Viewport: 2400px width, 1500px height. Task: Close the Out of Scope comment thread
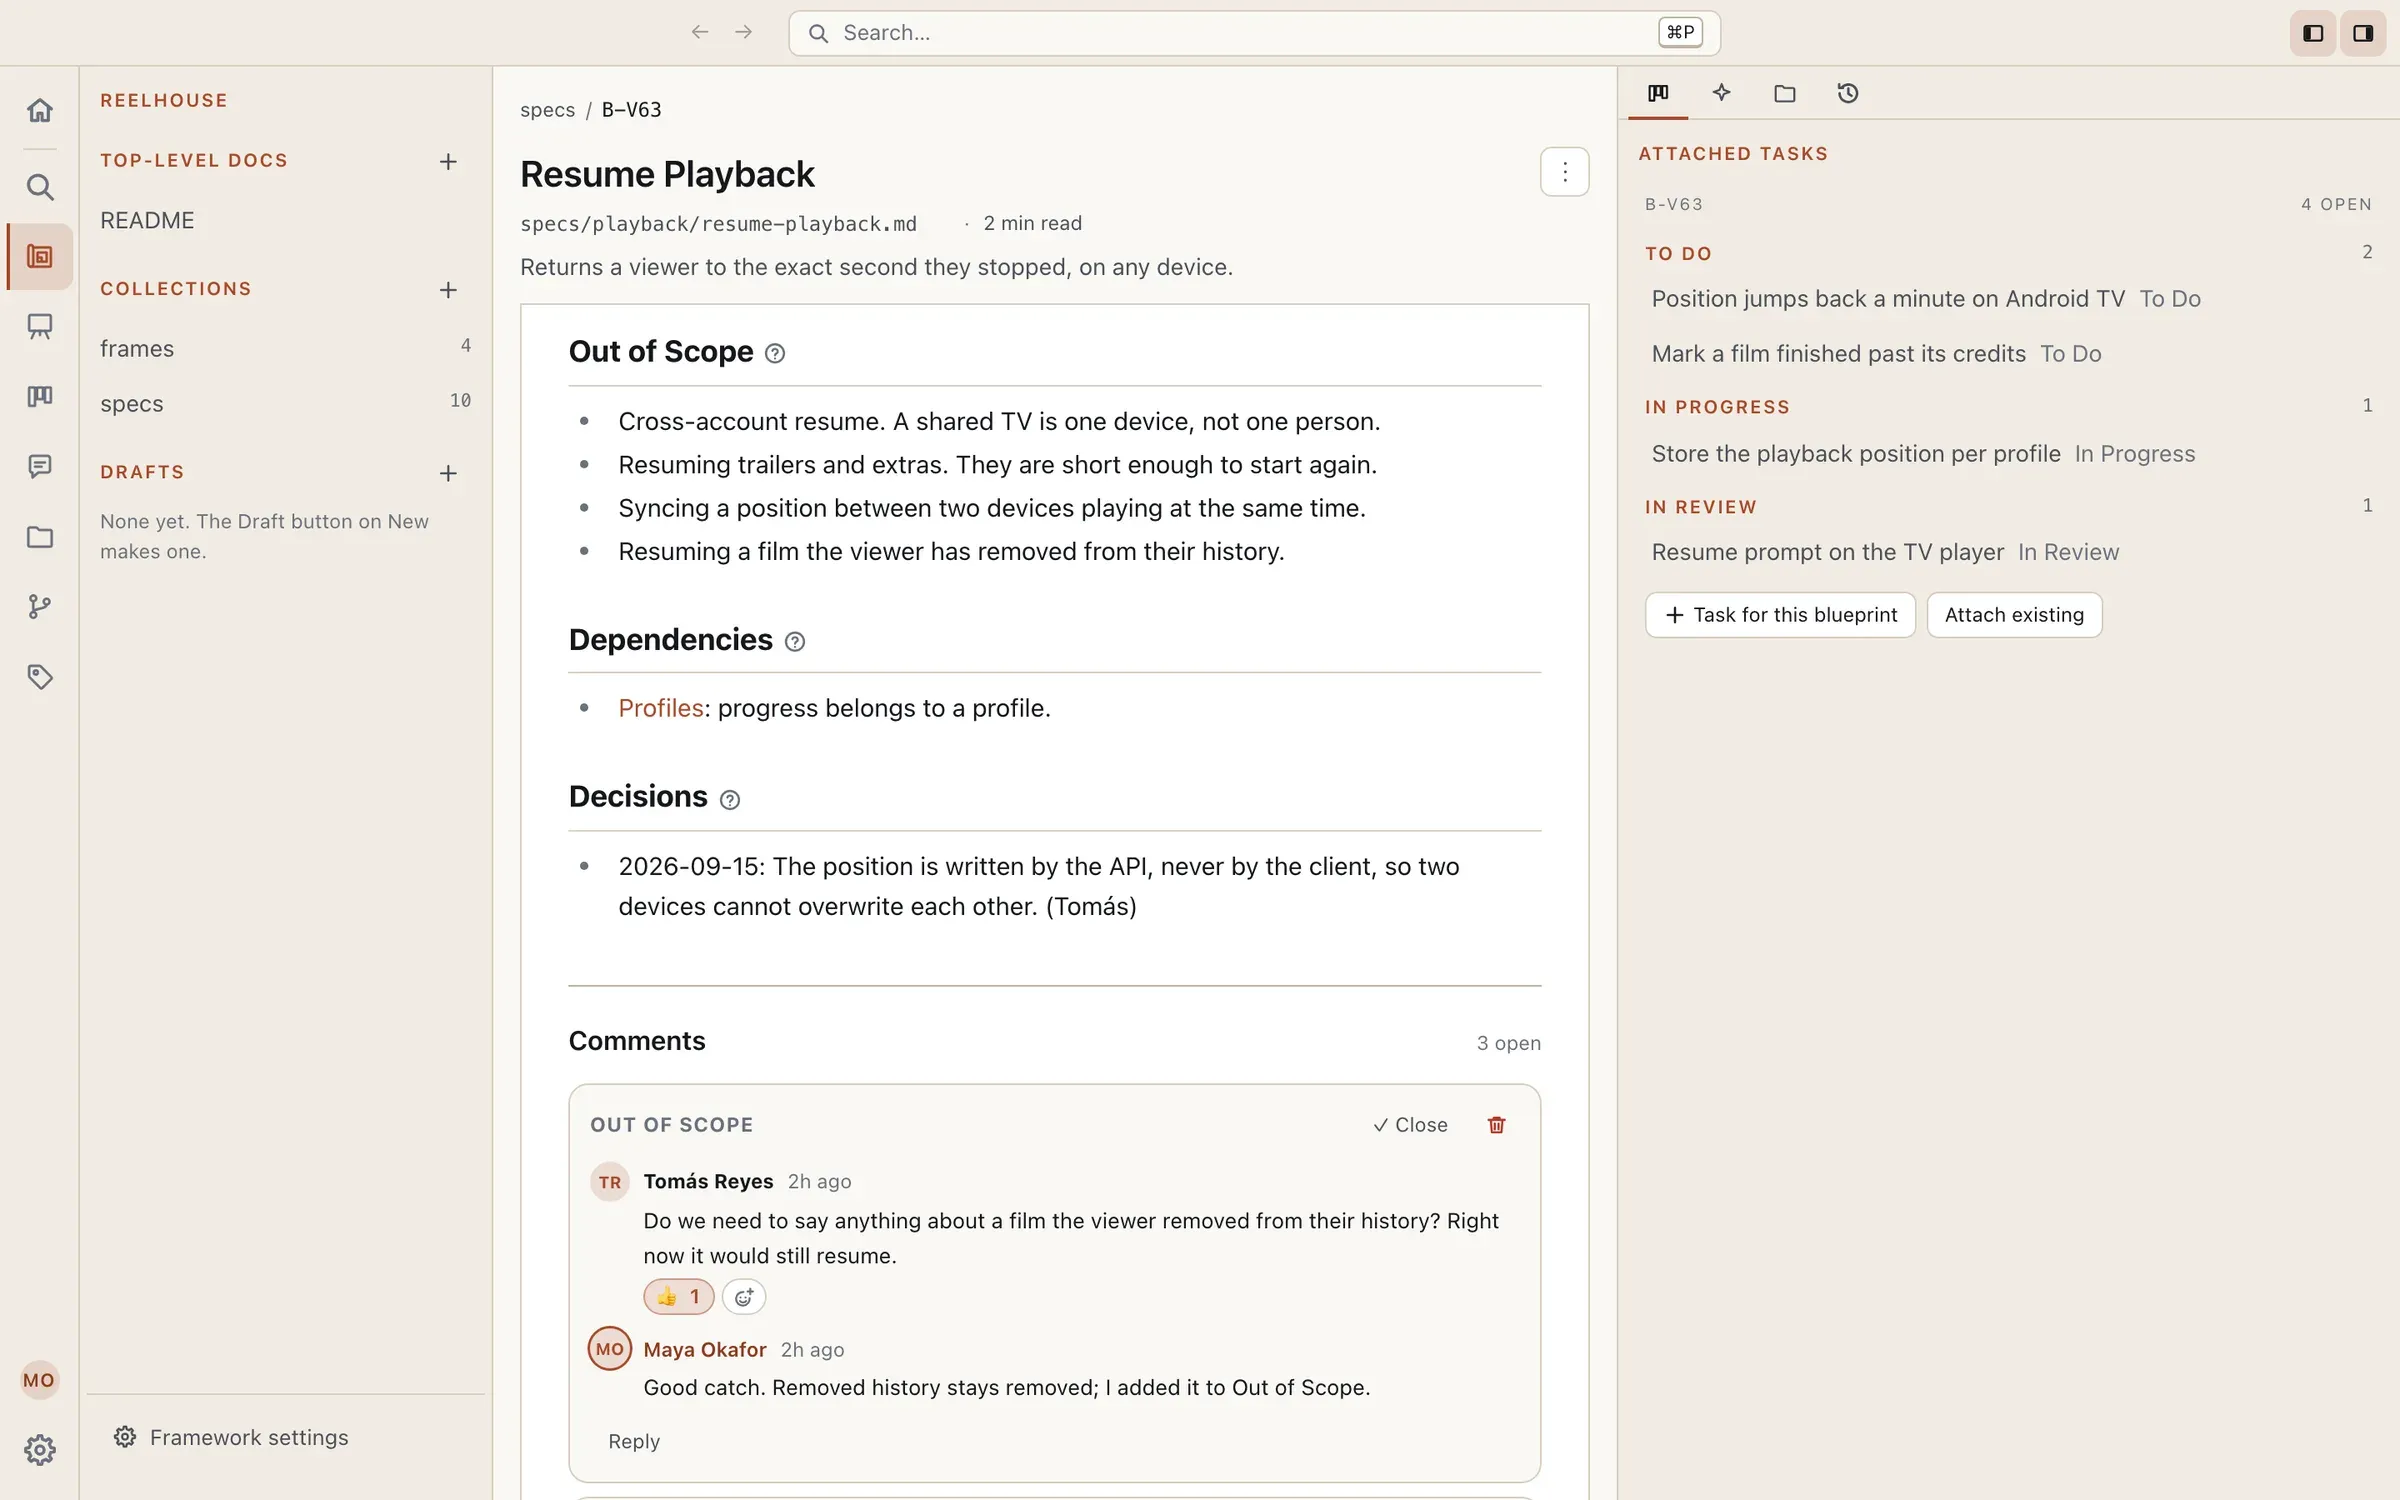pyautogui.click(x=1410, y=1125)
